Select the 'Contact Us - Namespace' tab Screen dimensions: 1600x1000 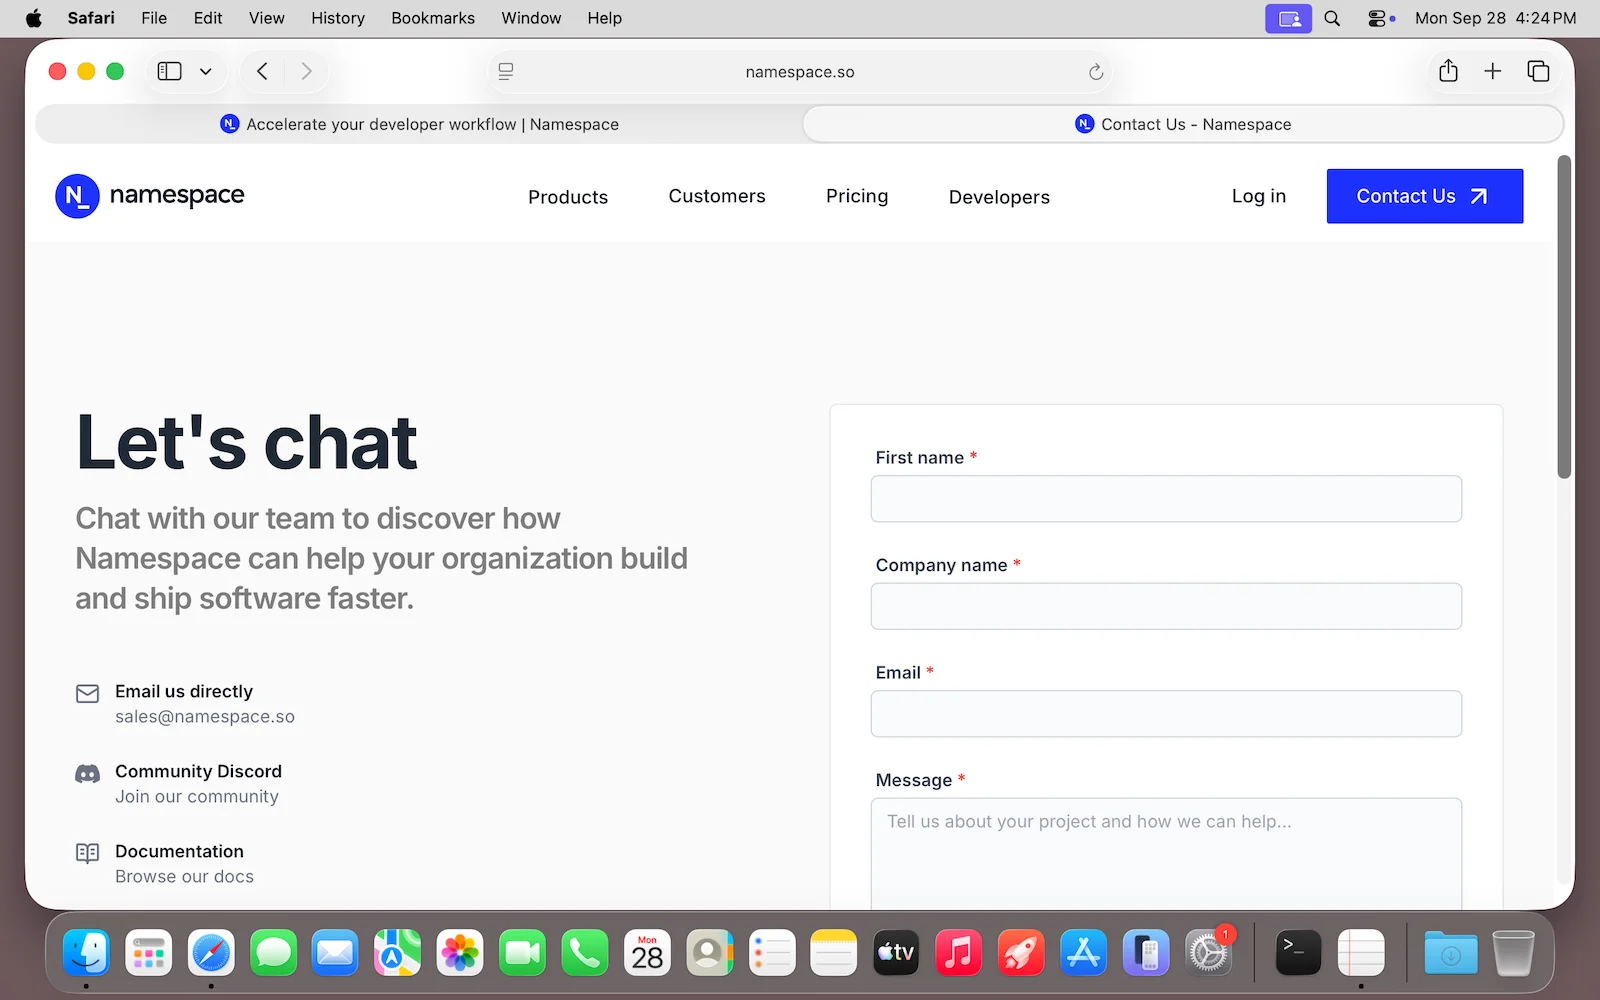point(1183,124)
